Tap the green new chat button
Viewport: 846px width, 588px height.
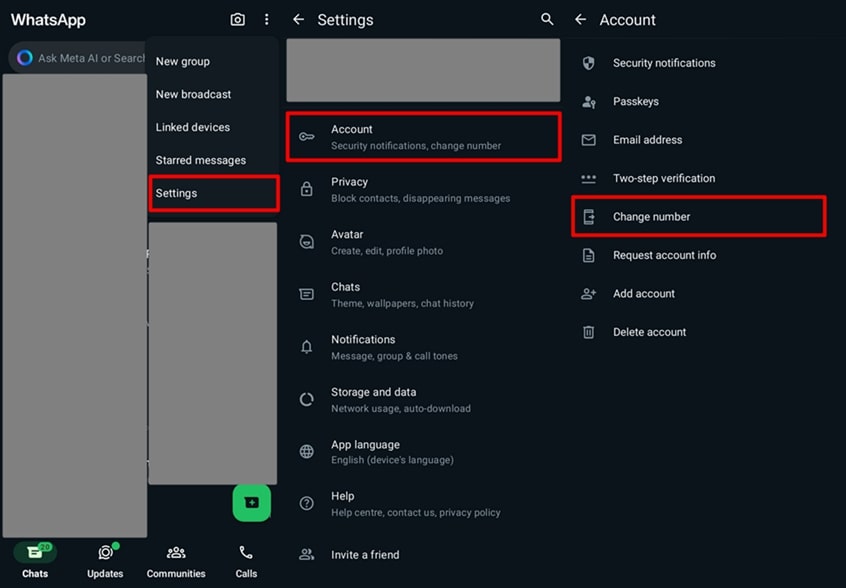[251, 503]
